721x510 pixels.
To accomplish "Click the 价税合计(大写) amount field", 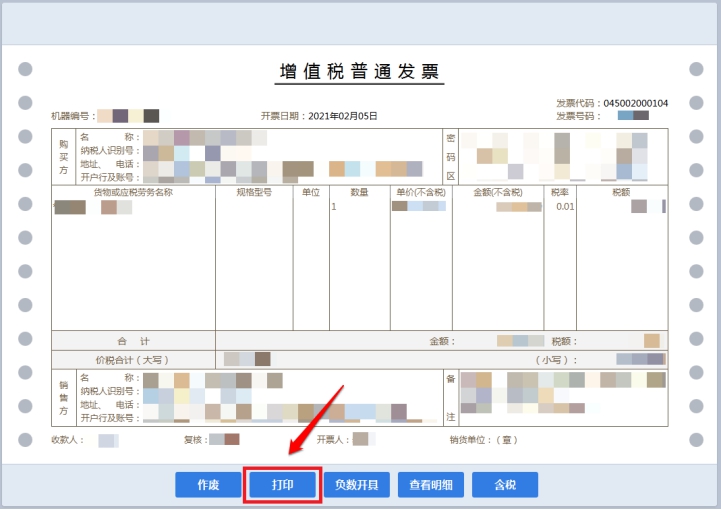I will tap(248, 359).
